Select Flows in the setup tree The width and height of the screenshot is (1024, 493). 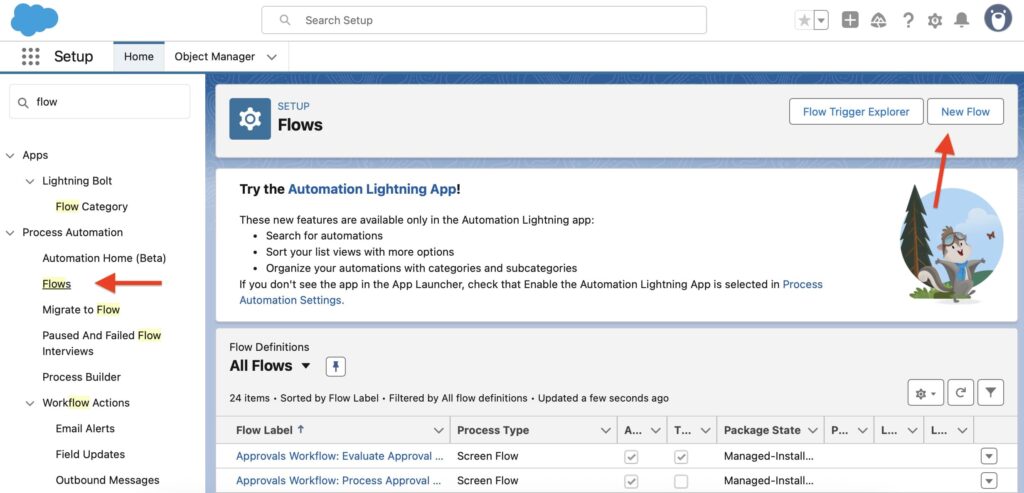tap(57, 284)
